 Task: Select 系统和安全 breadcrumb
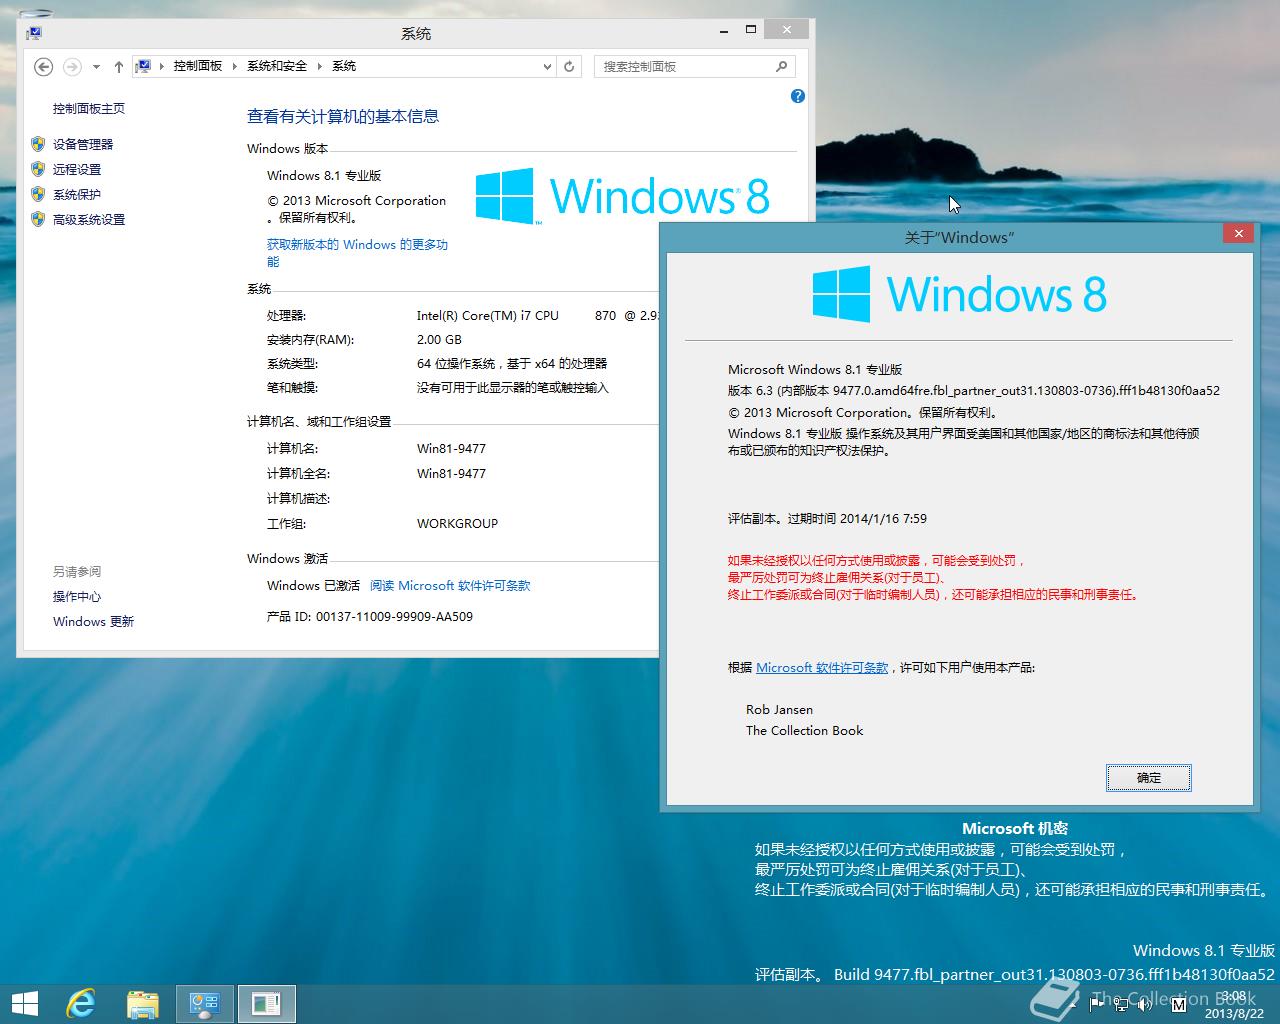[x=277, y=66]
